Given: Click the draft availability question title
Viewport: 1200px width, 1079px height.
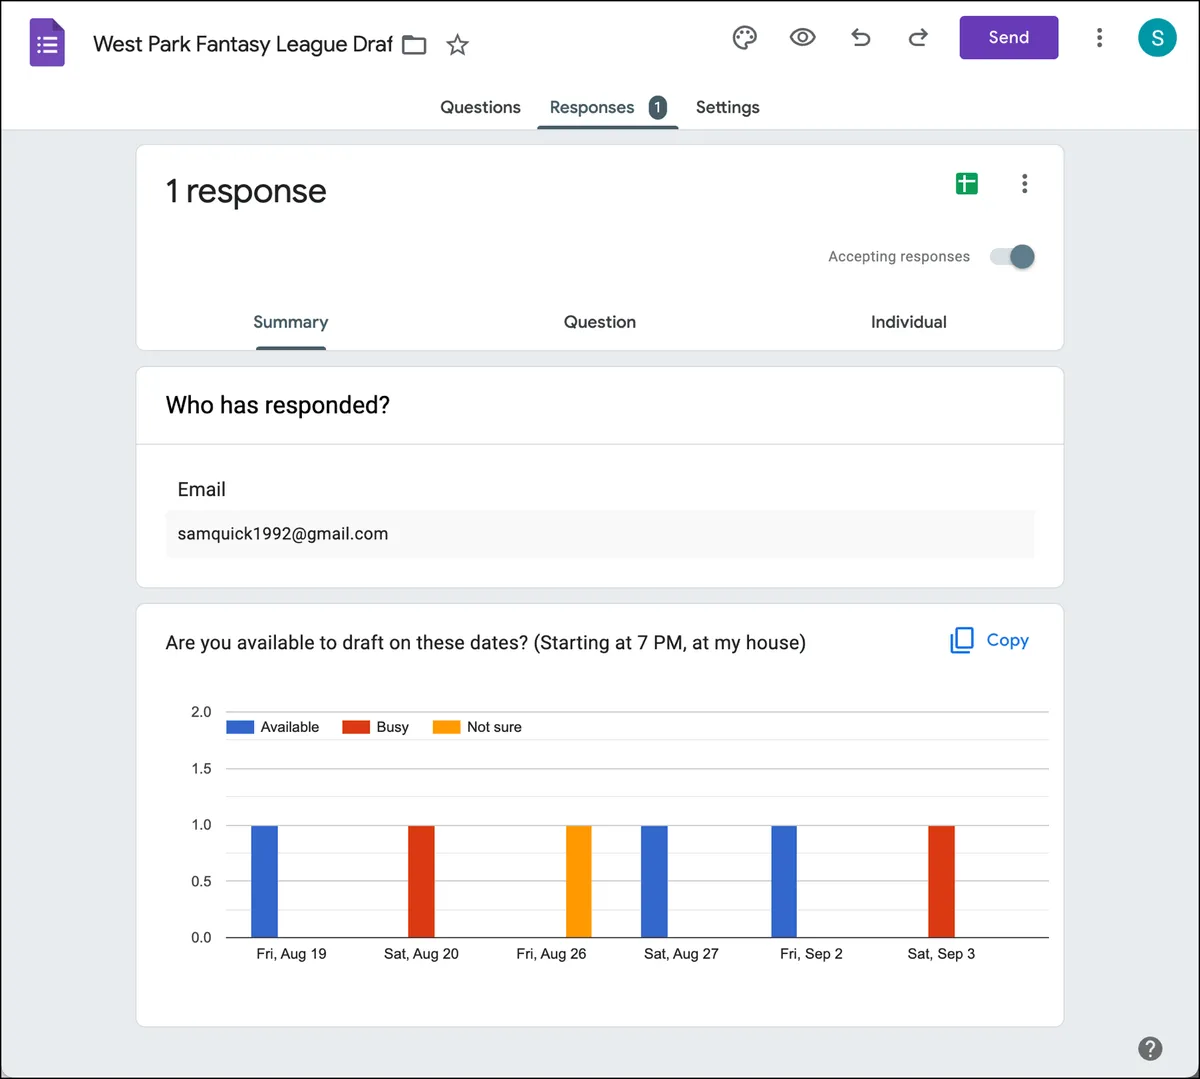Looking at the screenshot, I should click(x=485, y=642).
